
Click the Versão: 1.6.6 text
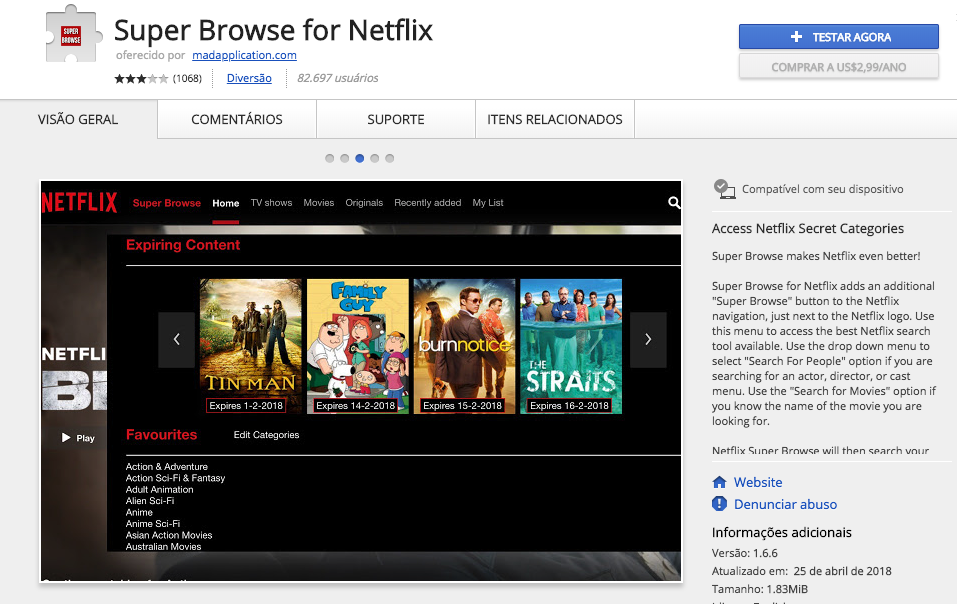click(745, 553)
